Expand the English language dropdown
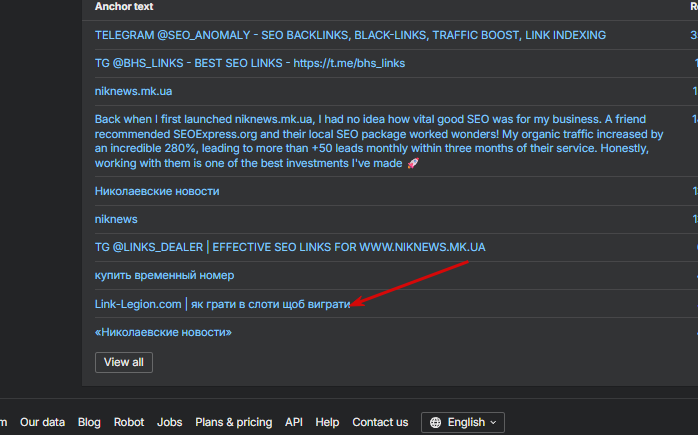The height and width of the screenshot is (435, 698). click(463, 423)
